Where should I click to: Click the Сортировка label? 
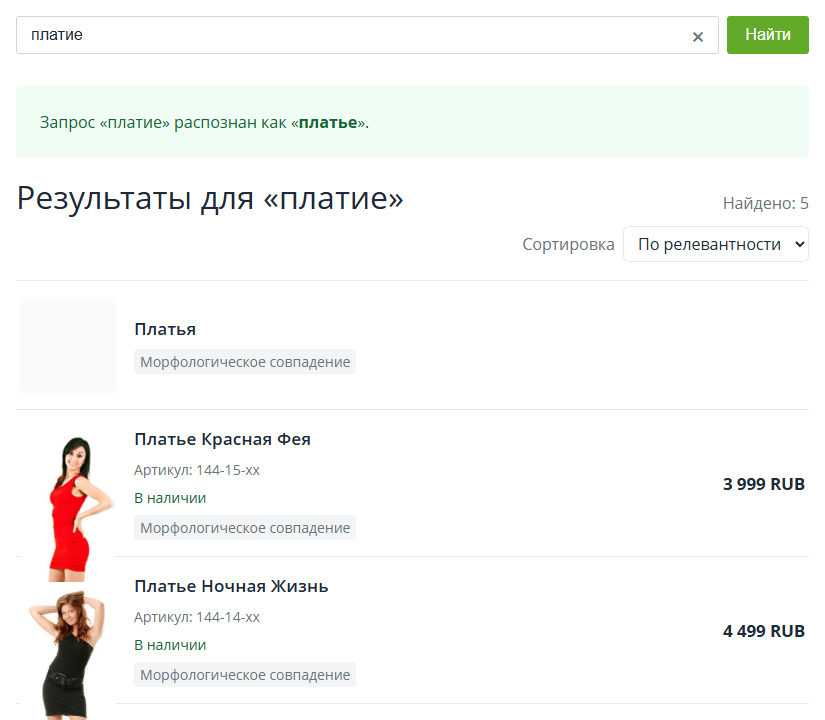pos(568,244)
